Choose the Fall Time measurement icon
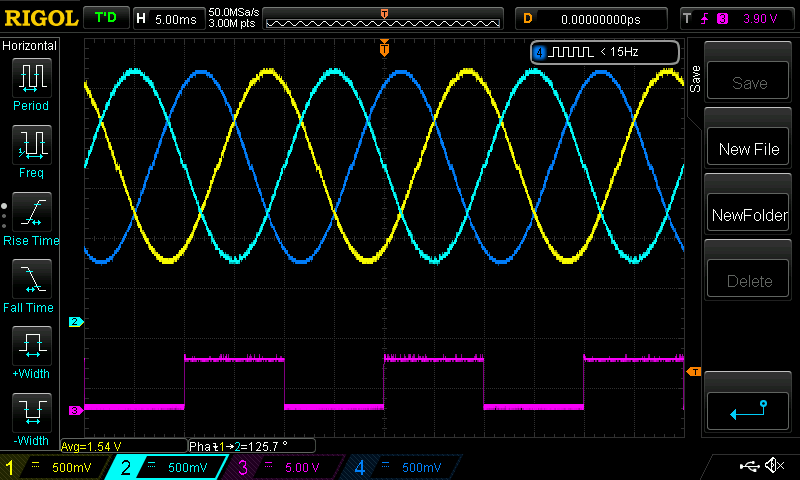 pyautogui.click(x=31, y=280)
